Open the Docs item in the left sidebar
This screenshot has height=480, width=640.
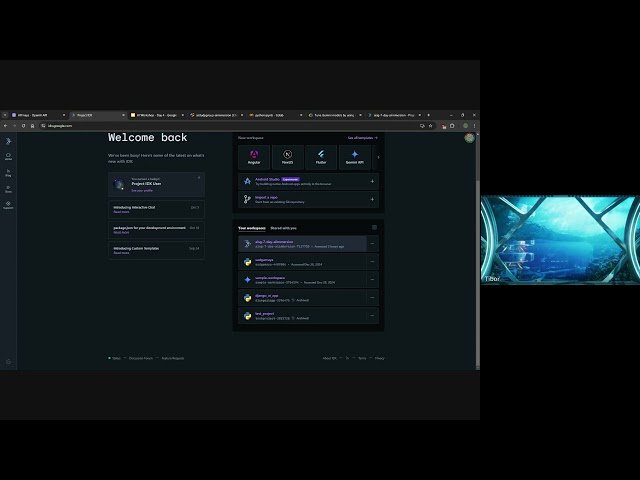click(8, 189)
